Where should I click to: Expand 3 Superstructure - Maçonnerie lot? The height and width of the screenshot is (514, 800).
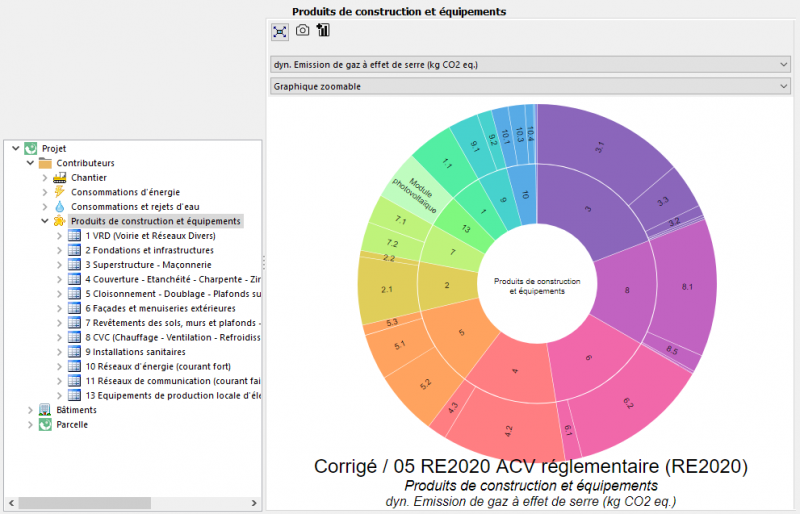coord(59,264)
